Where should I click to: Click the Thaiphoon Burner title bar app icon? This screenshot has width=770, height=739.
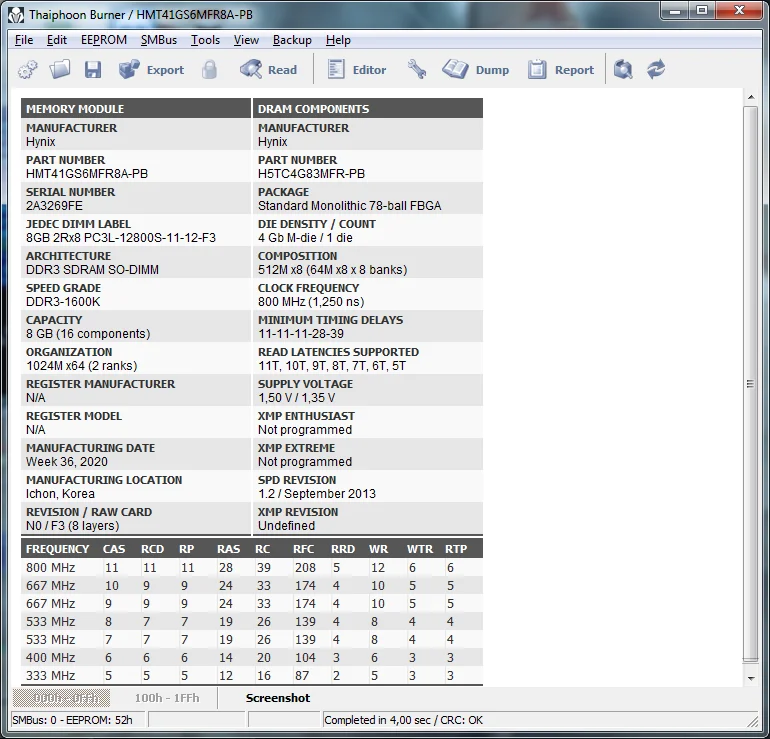(16, 15)
